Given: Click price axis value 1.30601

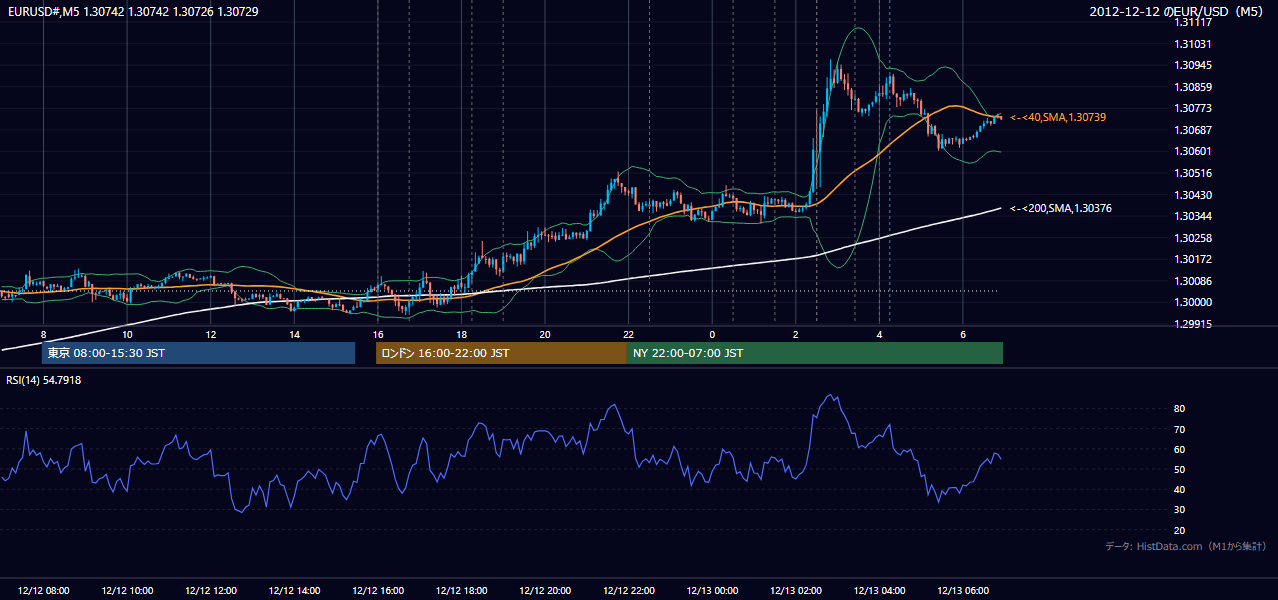Looking at the screenshot, I should [x=1193, y=151].
